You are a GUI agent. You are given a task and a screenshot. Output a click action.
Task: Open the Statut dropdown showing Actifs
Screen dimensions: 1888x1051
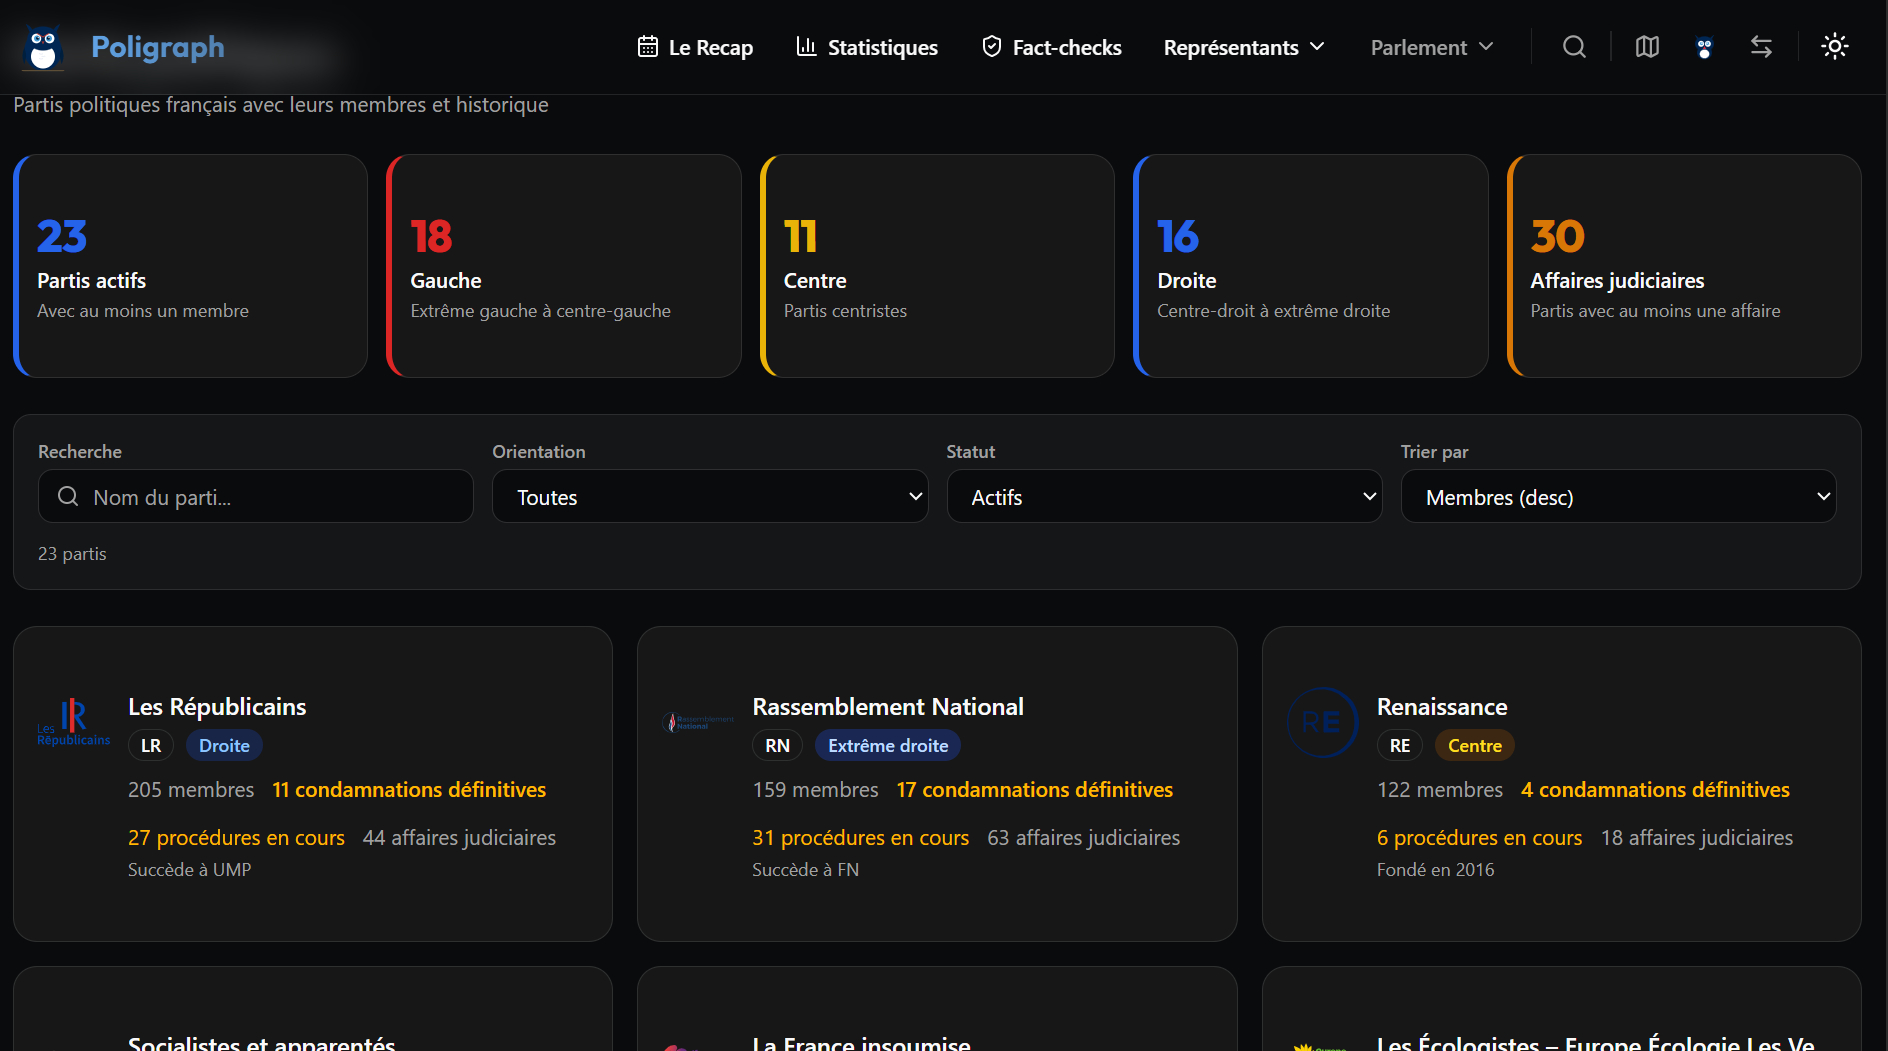[1163, 497]
